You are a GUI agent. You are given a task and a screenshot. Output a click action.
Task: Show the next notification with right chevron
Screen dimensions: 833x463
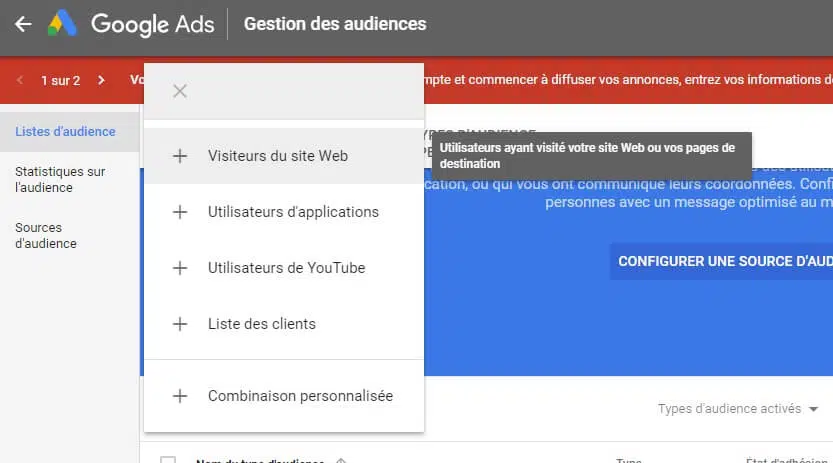coord(101,80)
